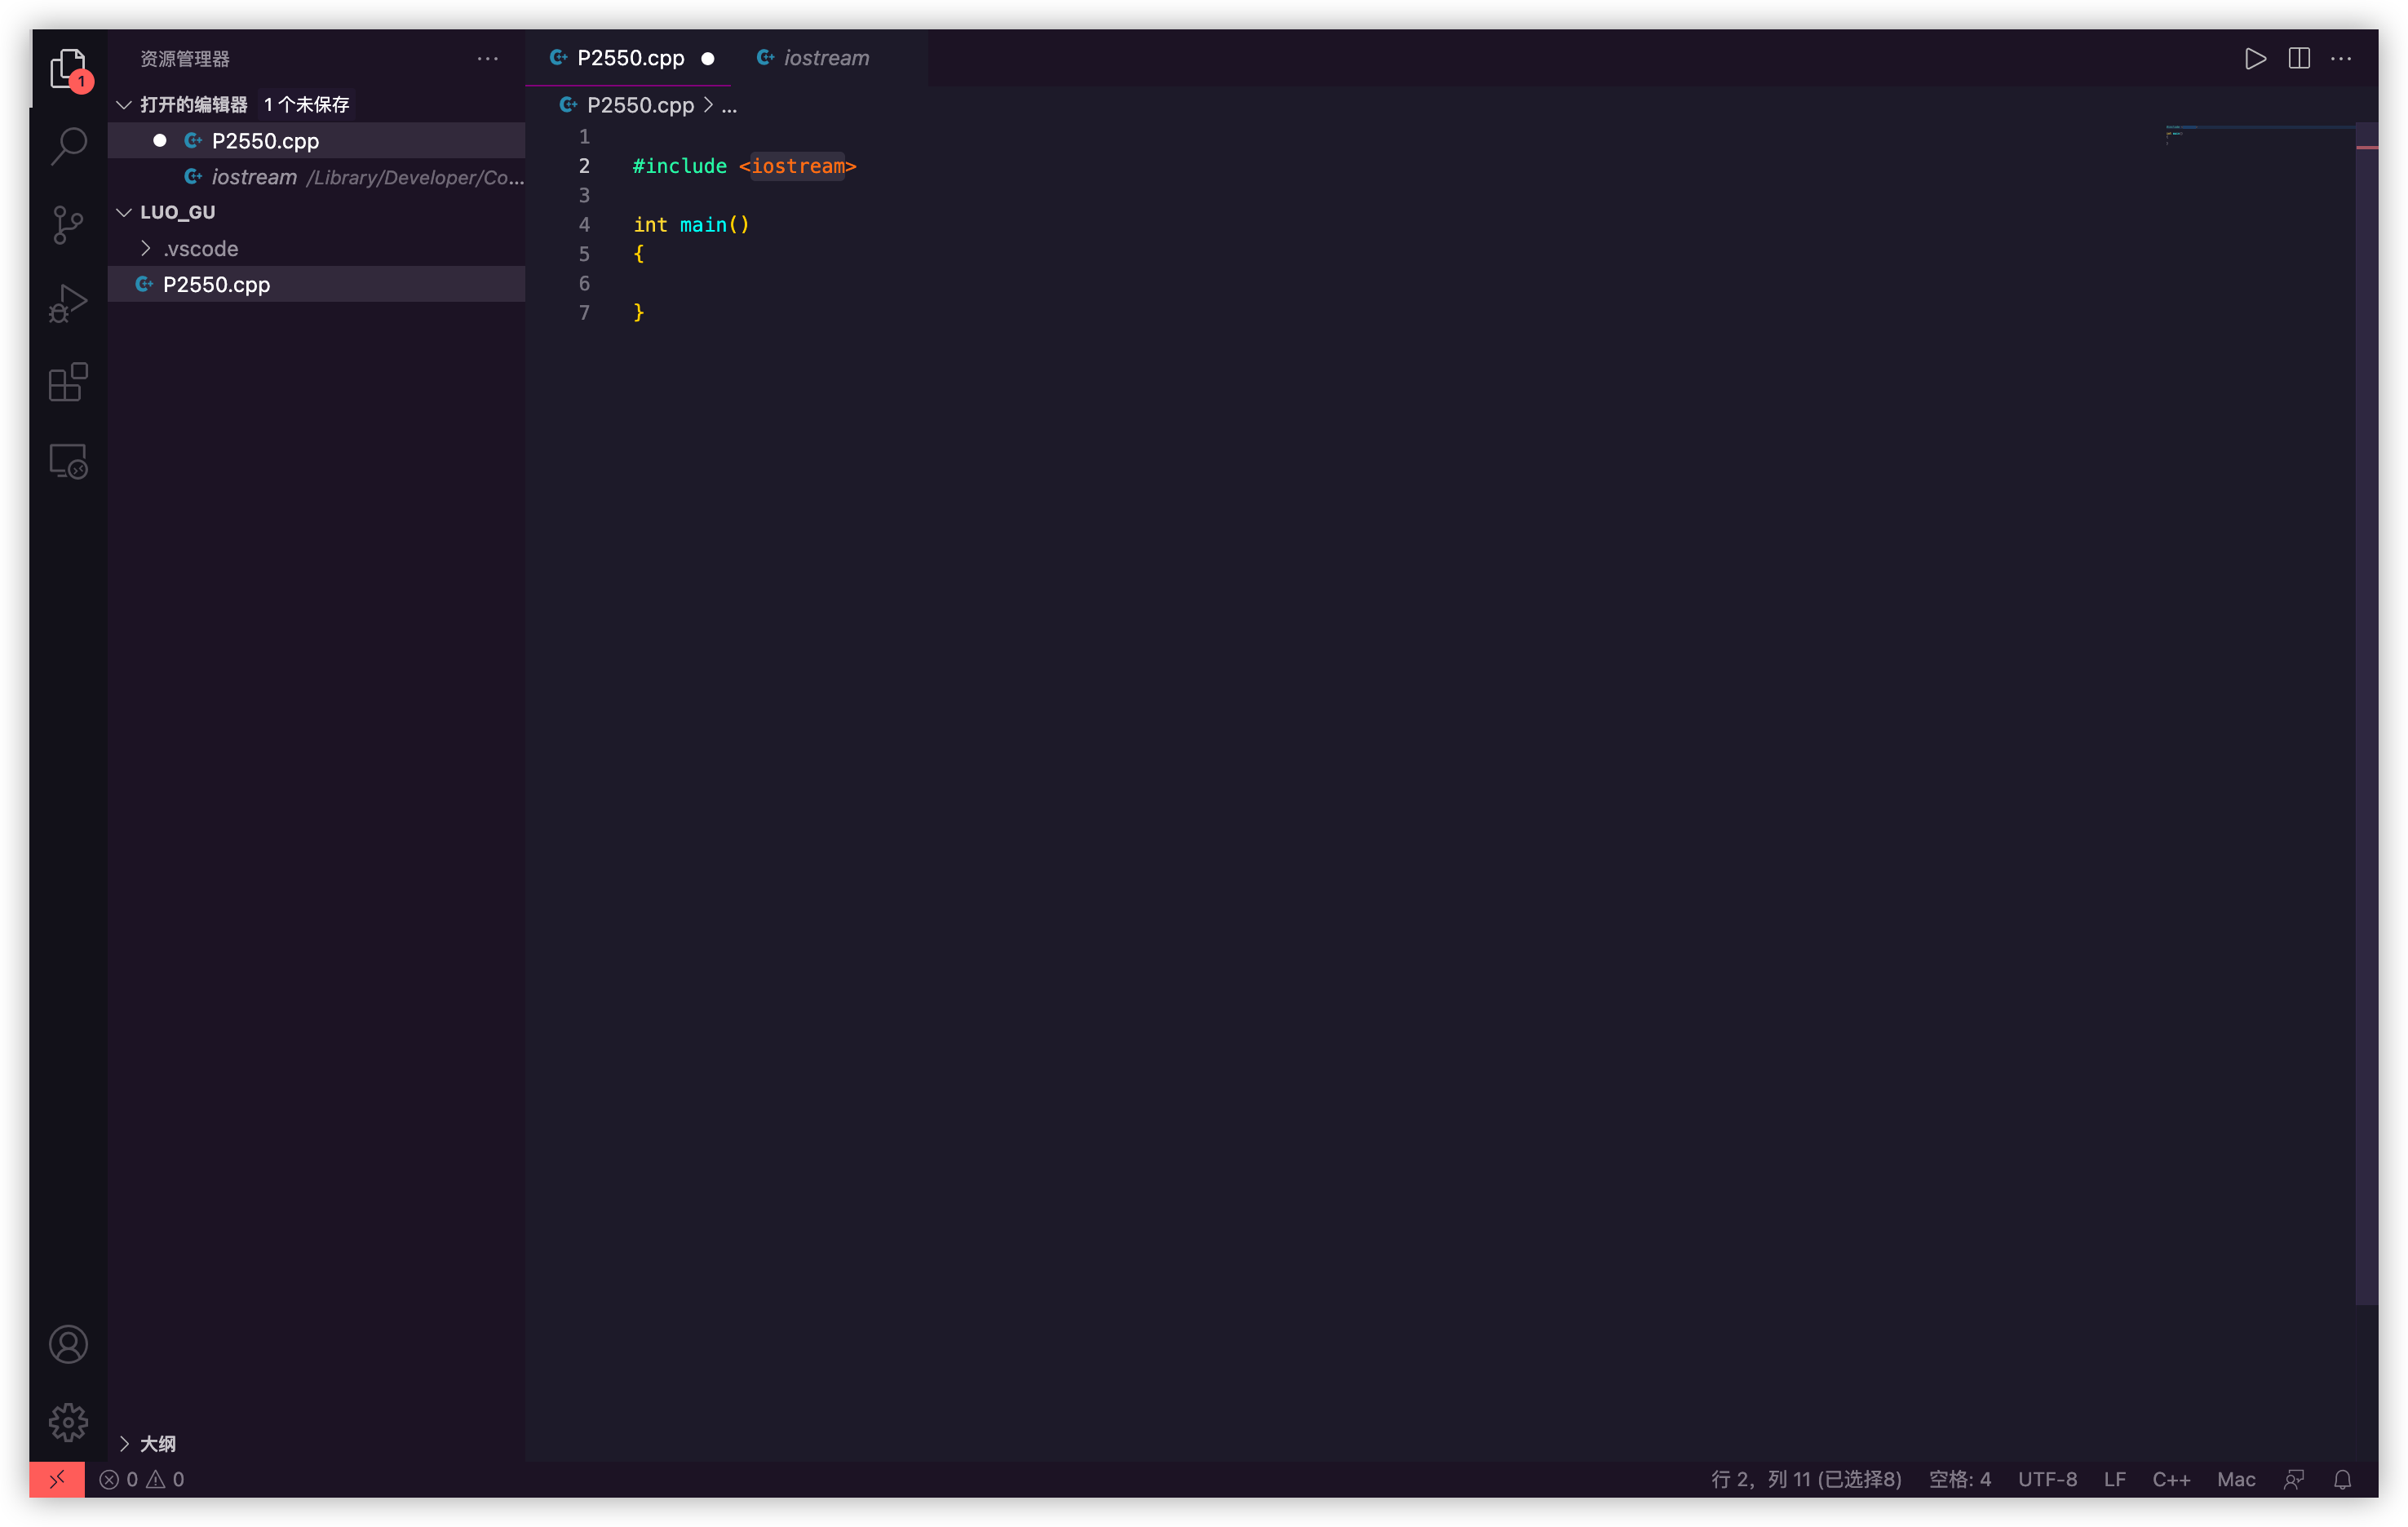Change indentation via spaces: 4 status item
Viewport: 2408px width, 1527px height.
click(x=1959, y=1479)
